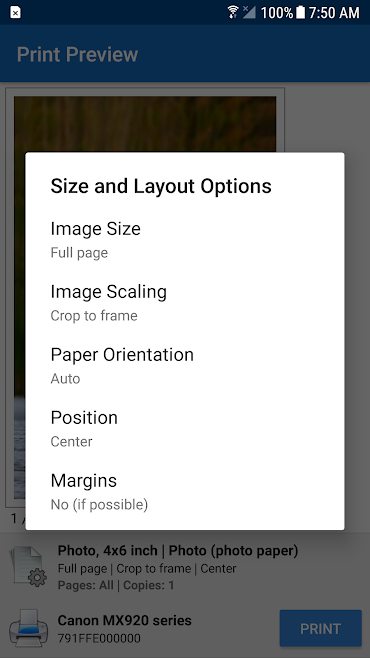Tap the Photo, 4x6 inch paper settings row
The height and width of the screenshot is (658, 370).
178,567
